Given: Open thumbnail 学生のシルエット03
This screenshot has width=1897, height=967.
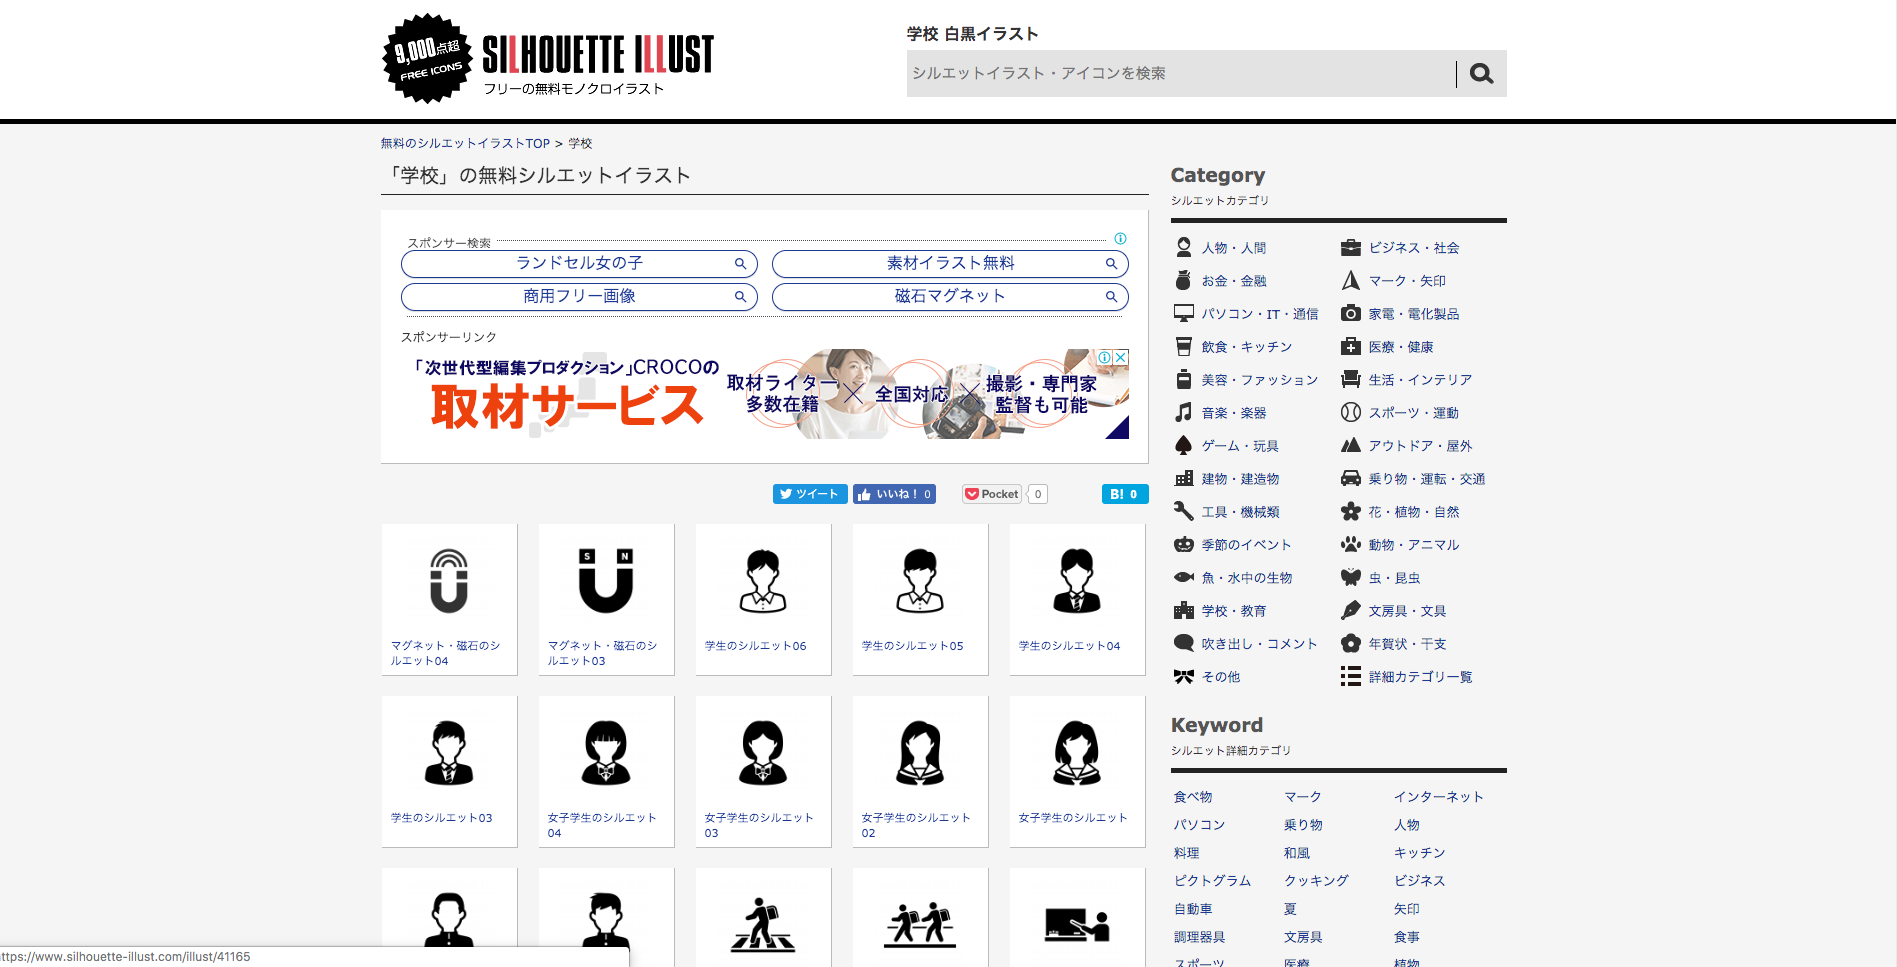Looking at the screenshot, I should [x=449, y=771].
